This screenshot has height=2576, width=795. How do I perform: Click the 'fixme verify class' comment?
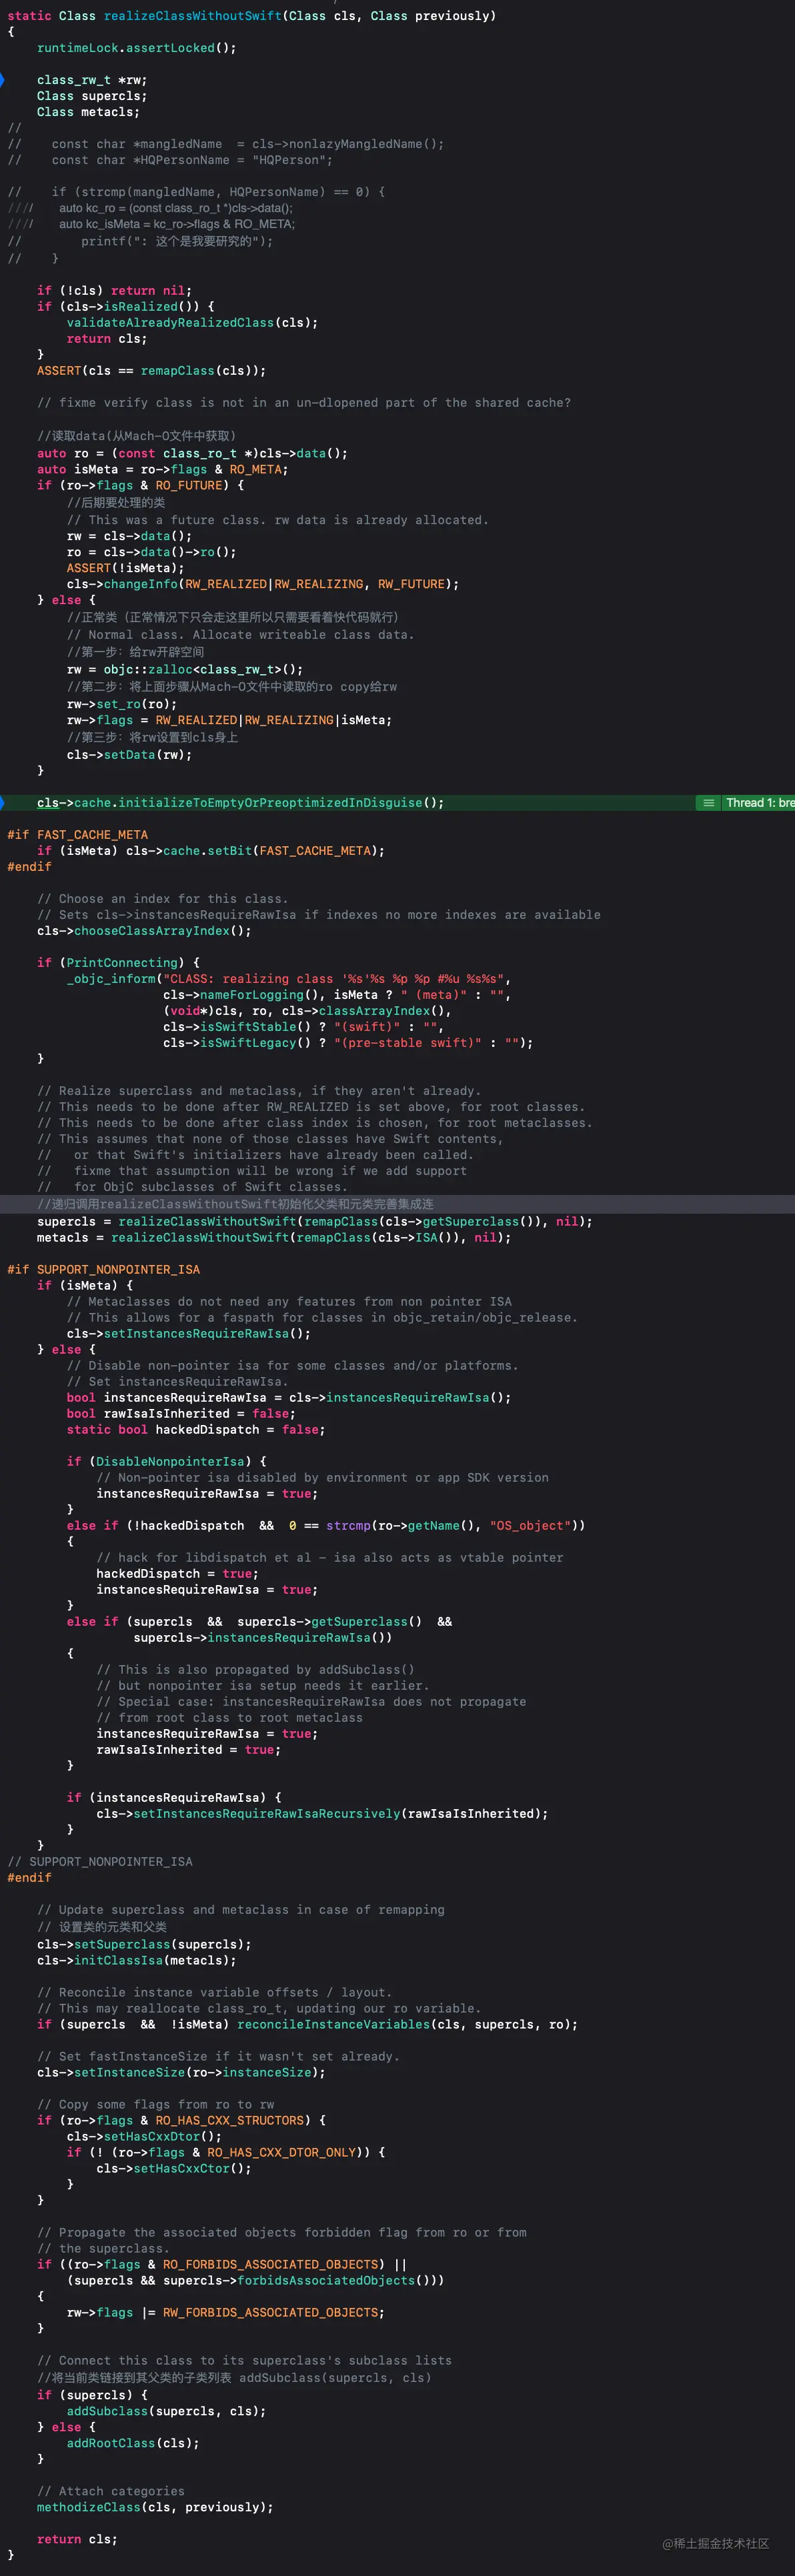point(304,403)
